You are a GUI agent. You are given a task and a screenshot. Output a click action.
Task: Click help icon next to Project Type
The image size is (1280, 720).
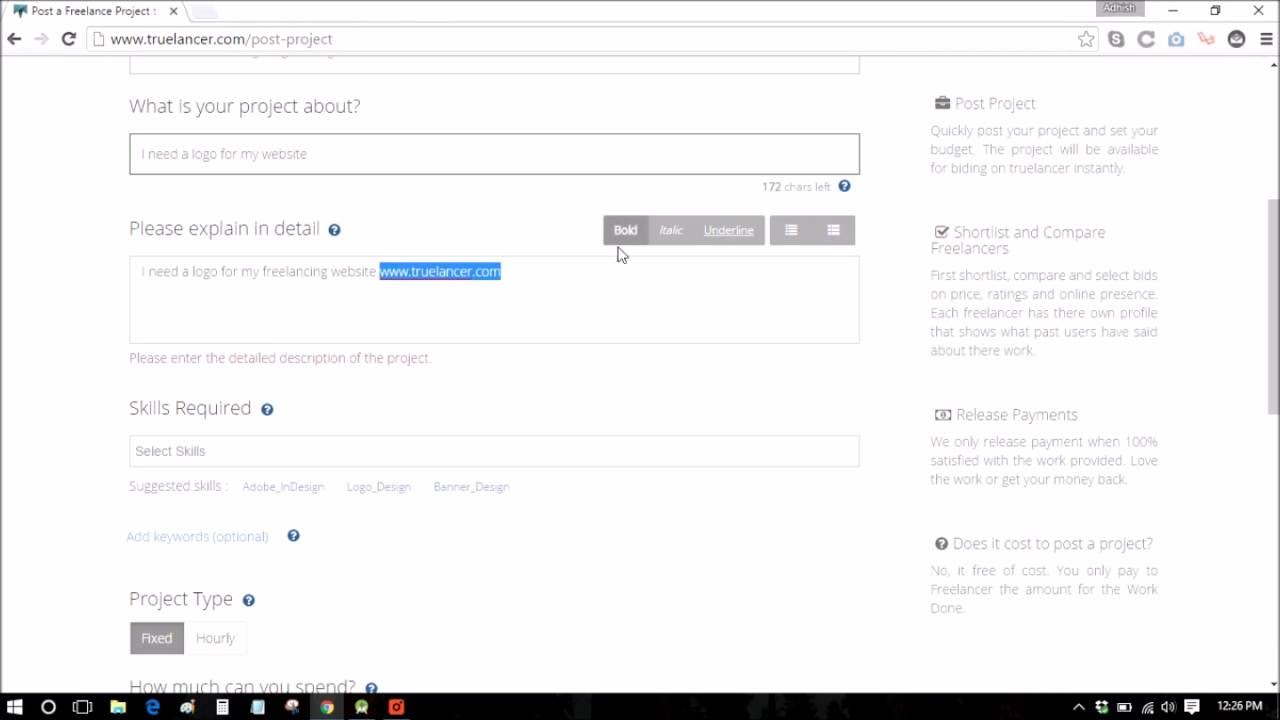pyautogui.click(x=248, y=600)
